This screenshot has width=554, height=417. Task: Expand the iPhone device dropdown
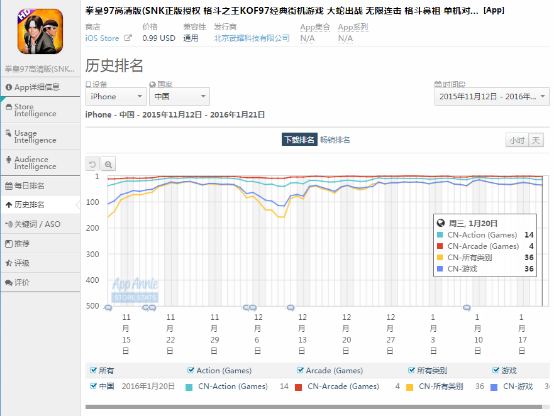[116, 96]
